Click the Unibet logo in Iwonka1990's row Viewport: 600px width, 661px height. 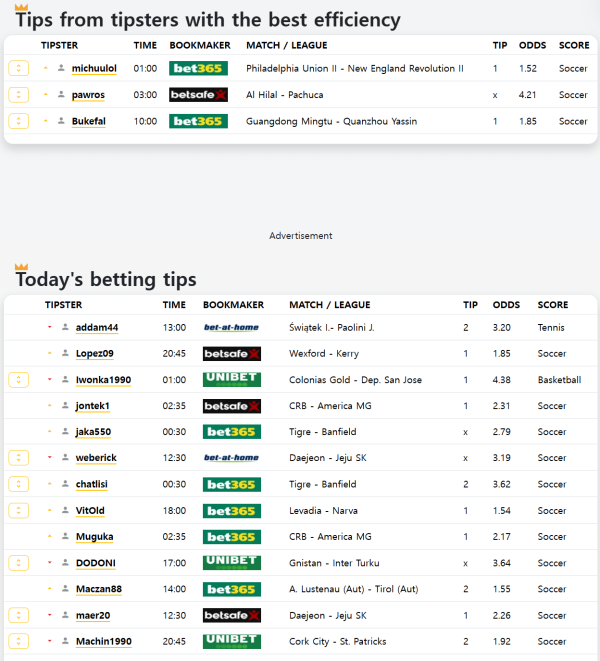pyautogui.click(x=231, y=380)
